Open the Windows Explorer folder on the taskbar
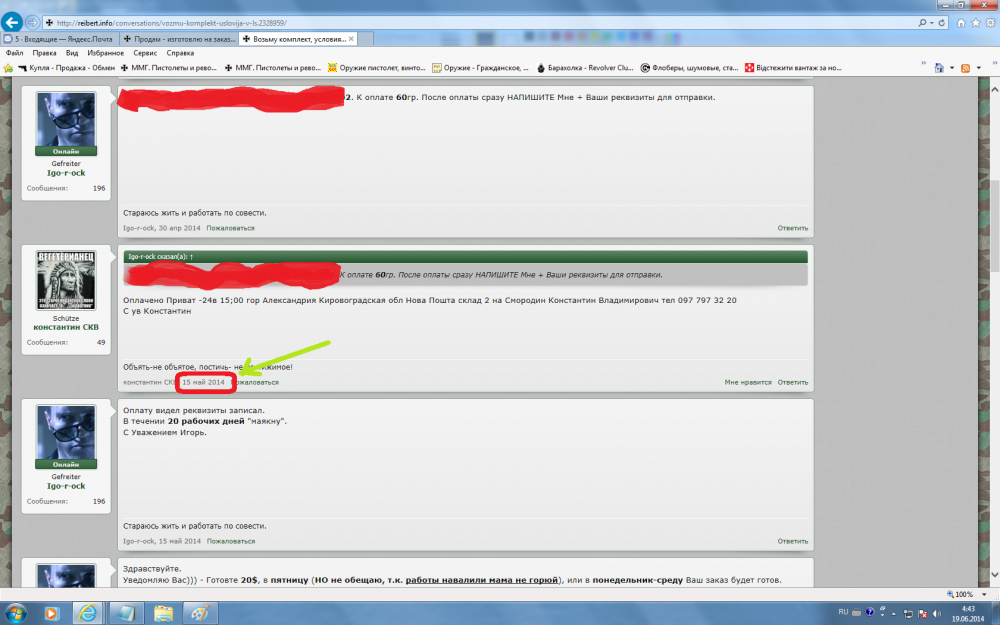Screen dimensions: 1000x625 tap(163, 614)
